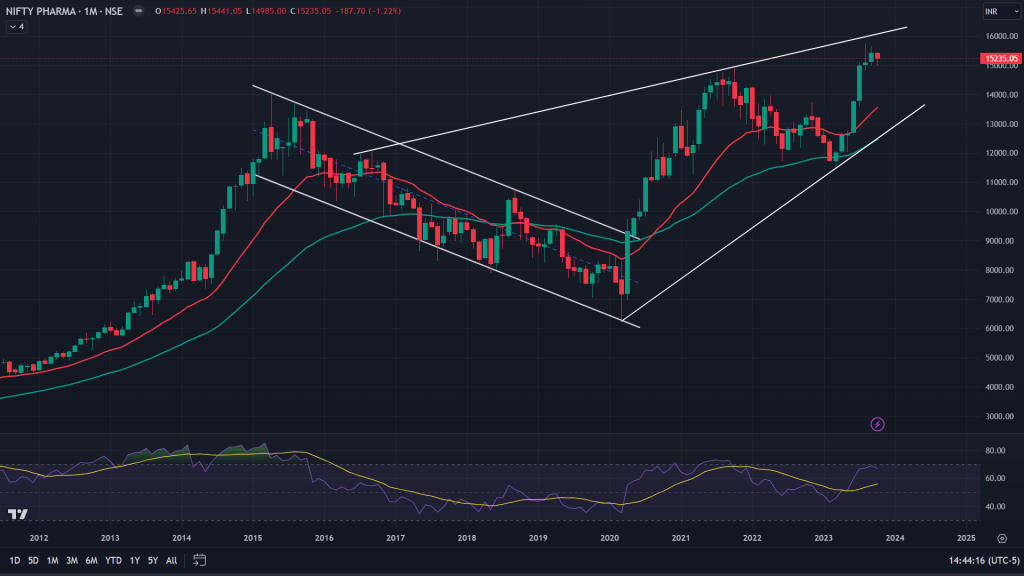Switch to the 3M time range
Viewport: 1024px width, 576px height.
[72, 560]
